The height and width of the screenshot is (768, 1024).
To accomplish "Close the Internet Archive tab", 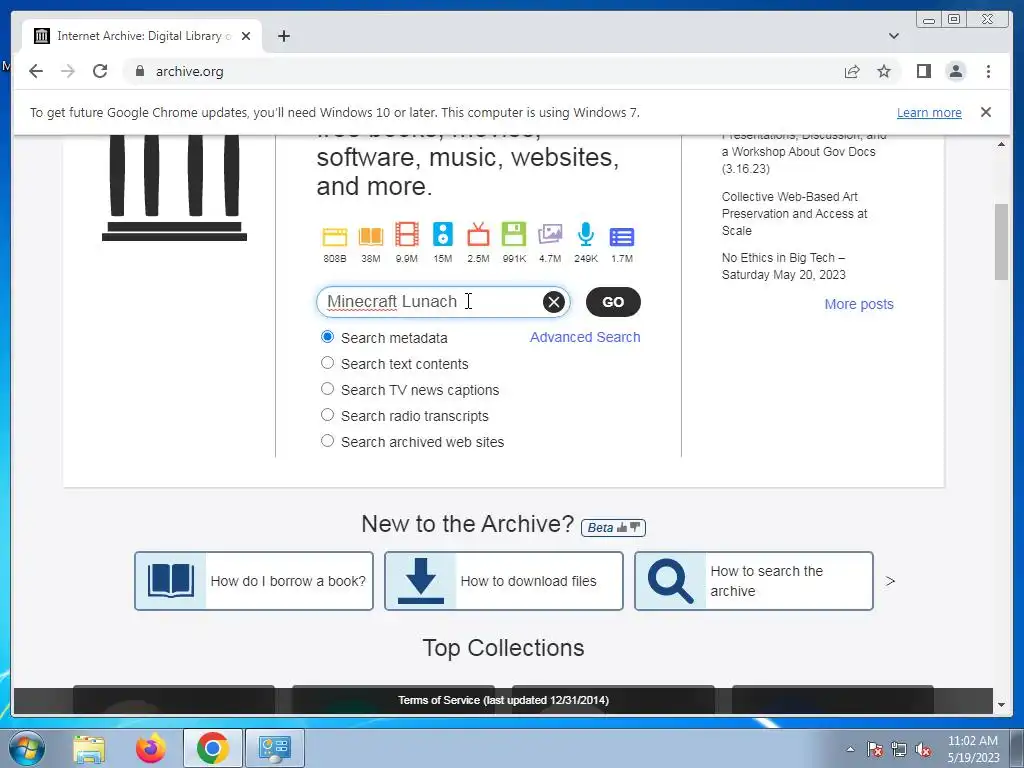I will (246, 36).
